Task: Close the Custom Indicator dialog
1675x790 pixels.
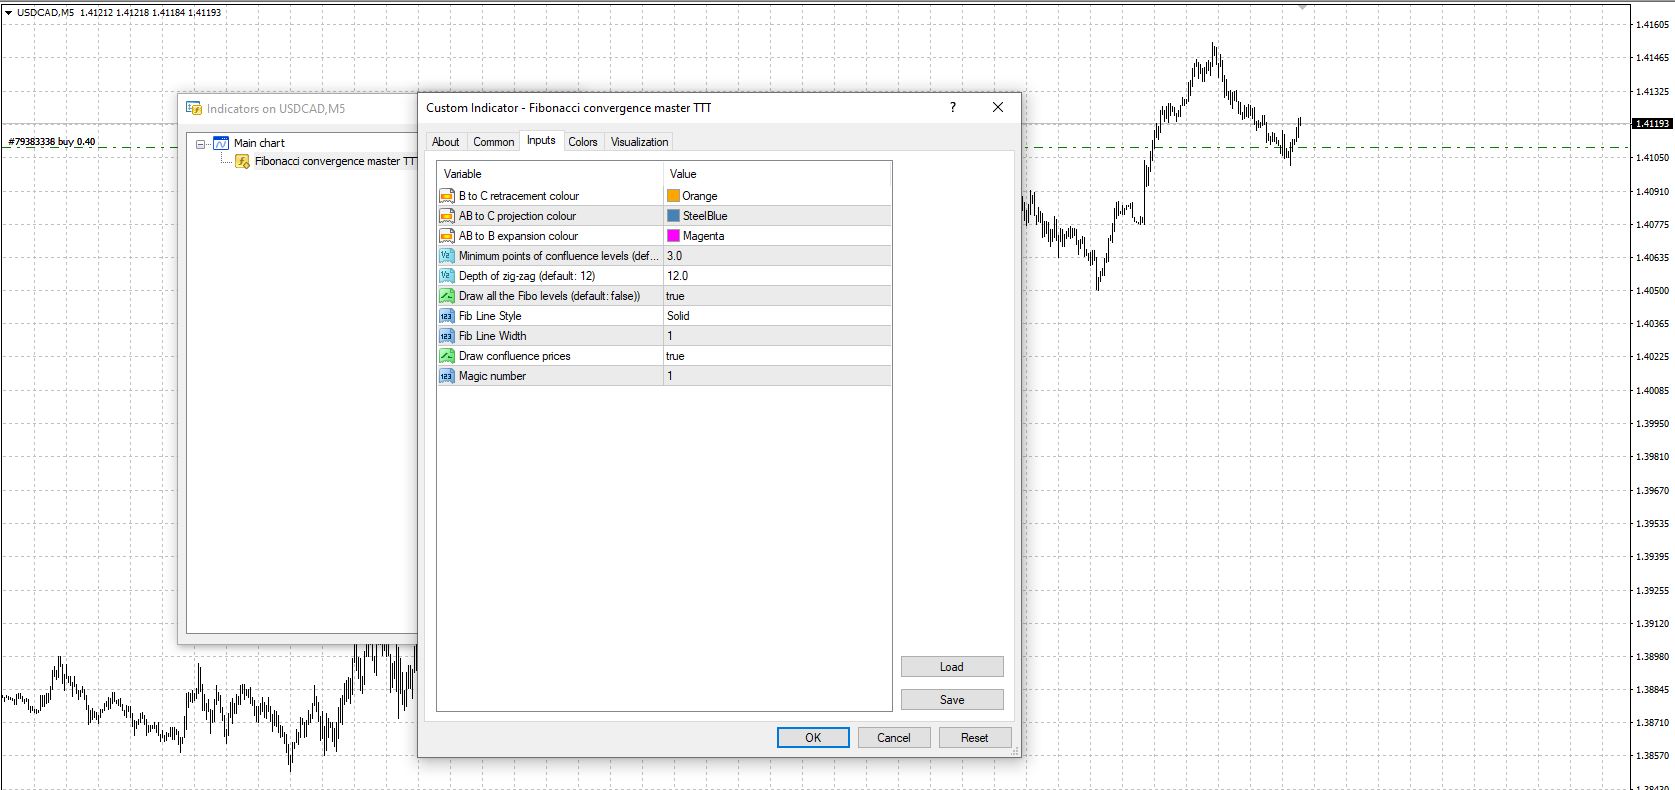Action: tap(997, 107)
